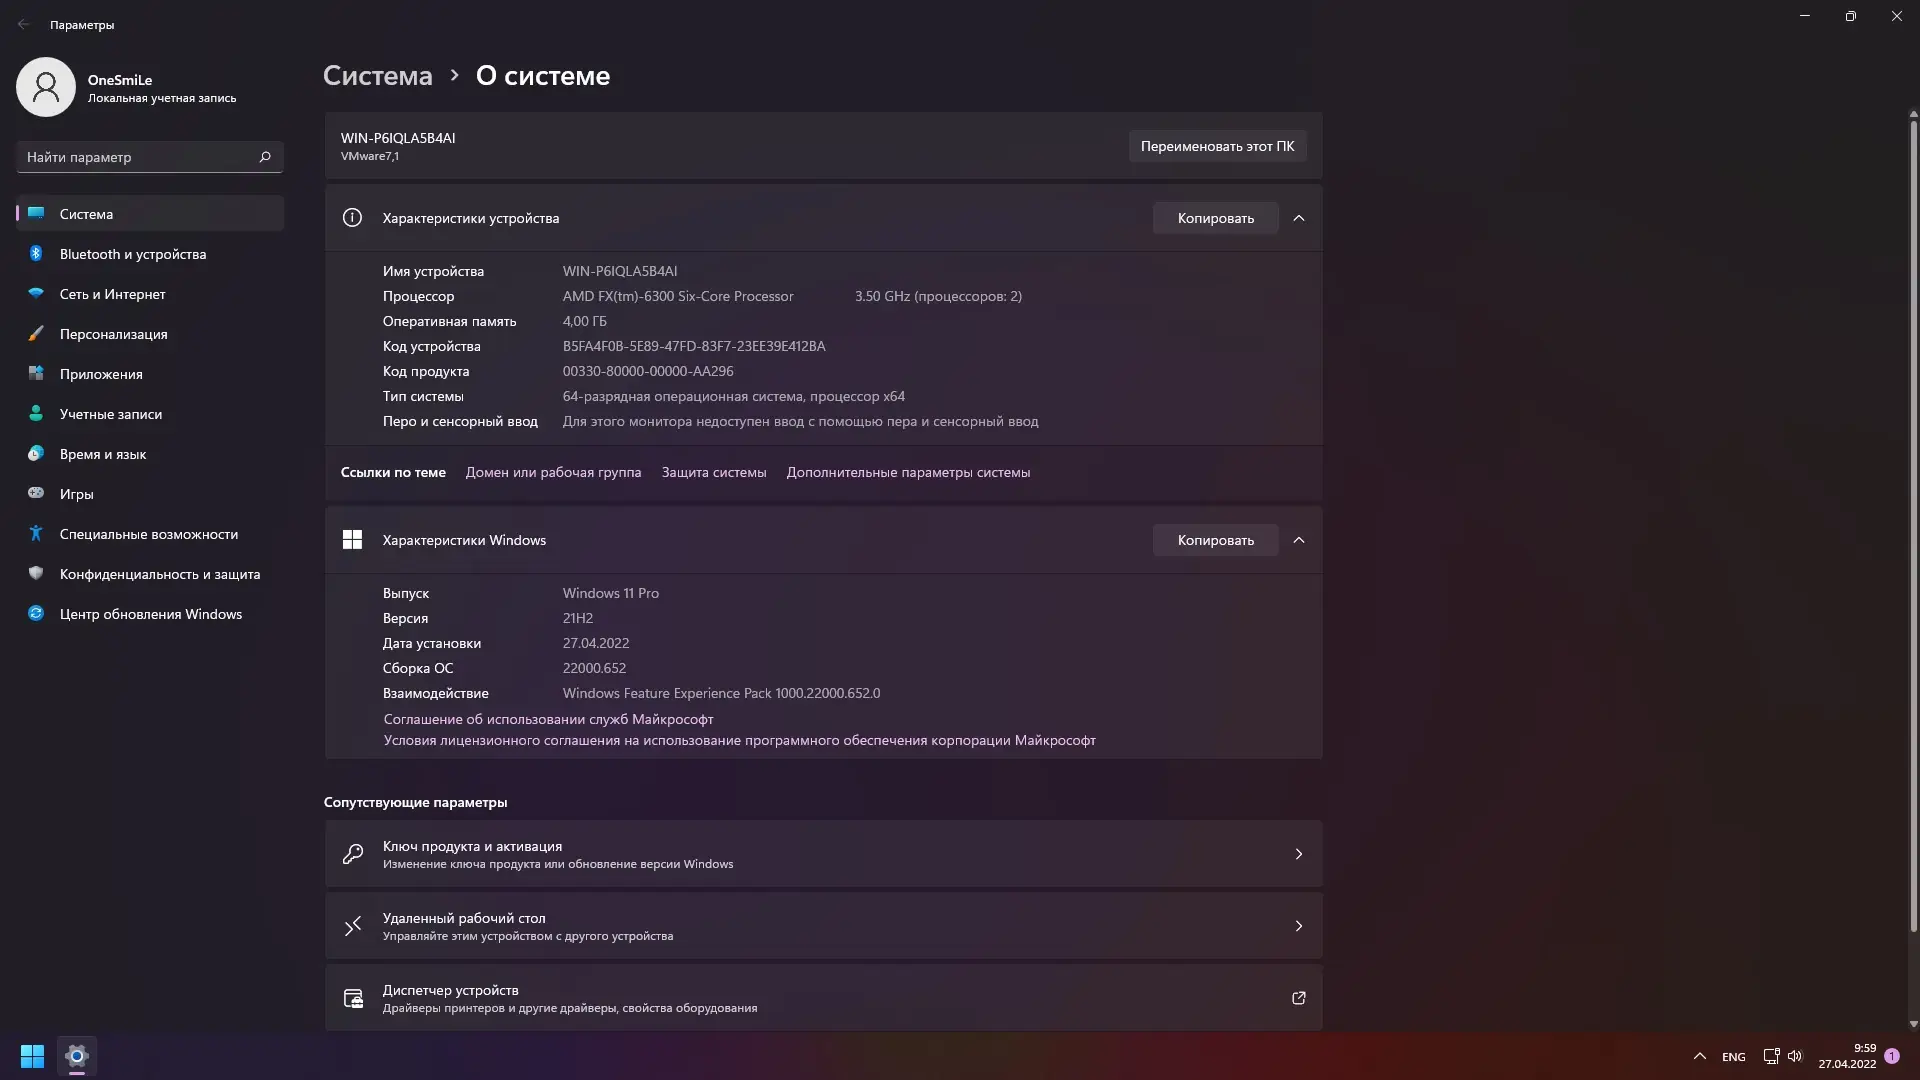Click the Windows Start button on taskbar
The image size is (1920, 1080).
(x=32, y=1056)
